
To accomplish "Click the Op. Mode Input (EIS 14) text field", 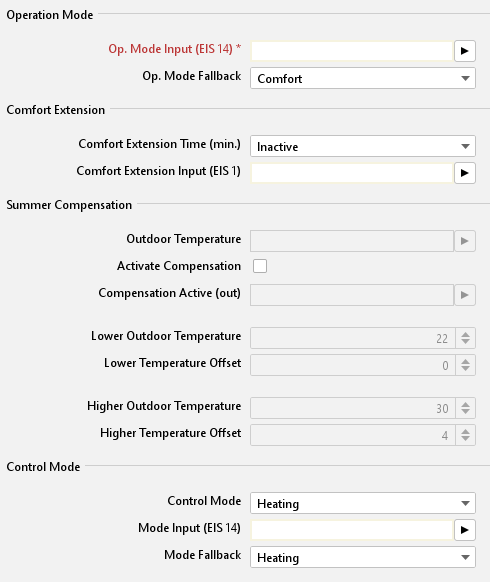I will click(352, 51).
